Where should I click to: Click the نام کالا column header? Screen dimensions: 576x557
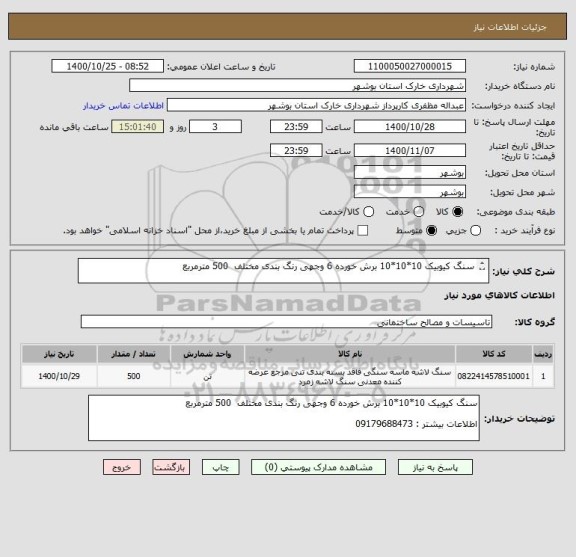click(x=350, y=354)
